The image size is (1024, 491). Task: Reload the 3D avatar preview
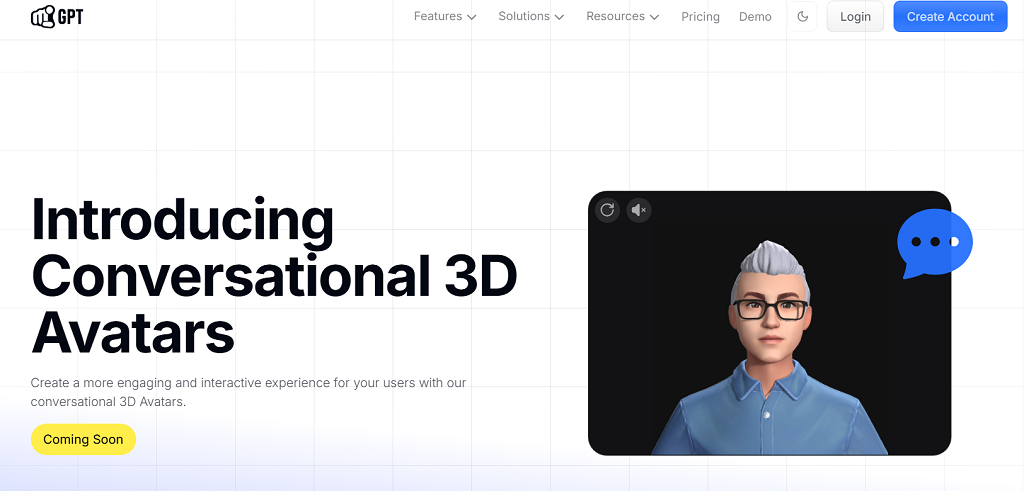[607, 210]
